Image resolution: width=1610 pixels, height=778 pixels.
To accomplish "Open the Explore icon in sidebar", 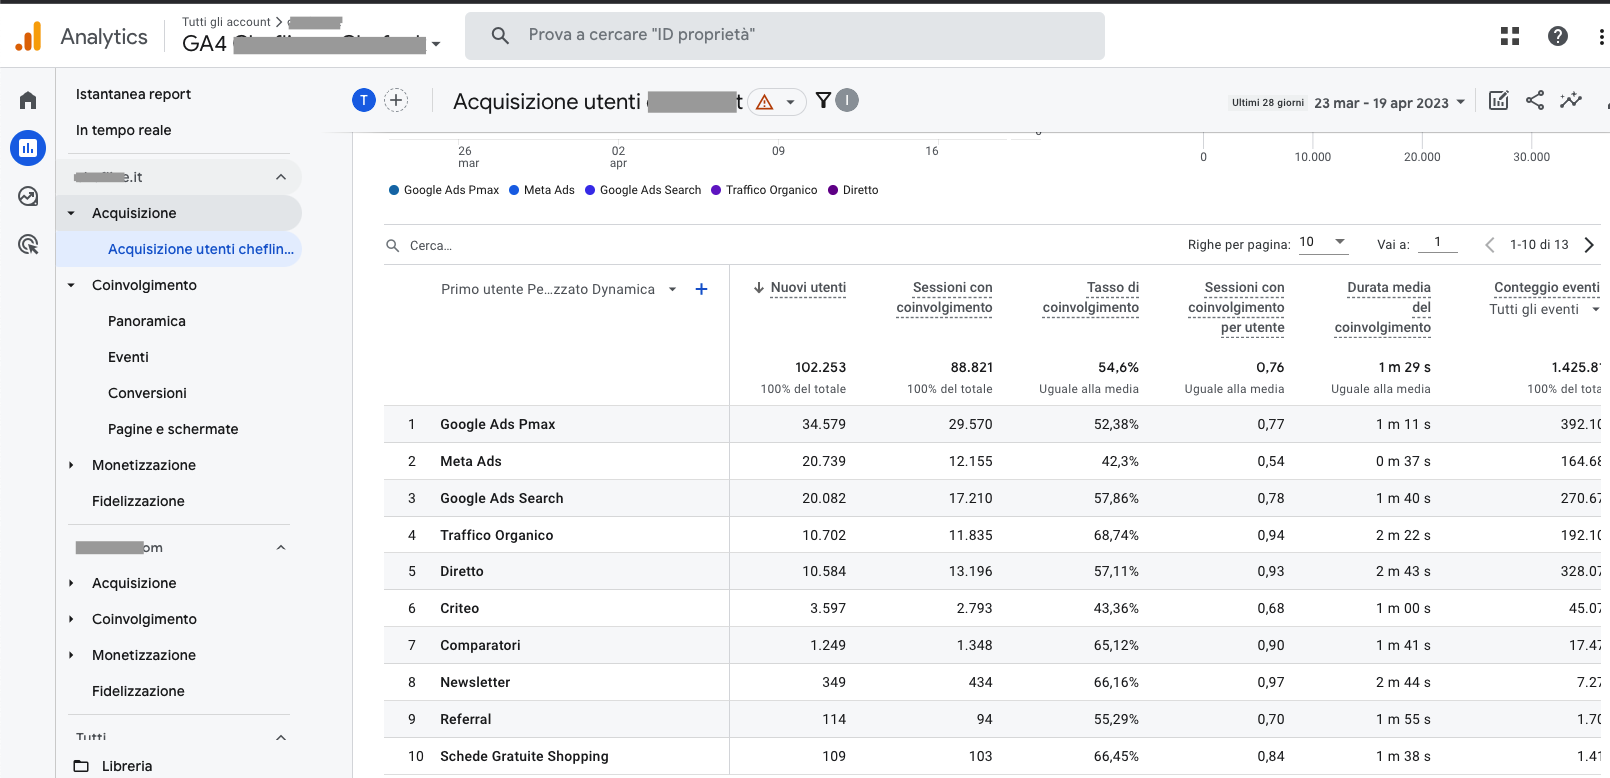I will [28, 196].
